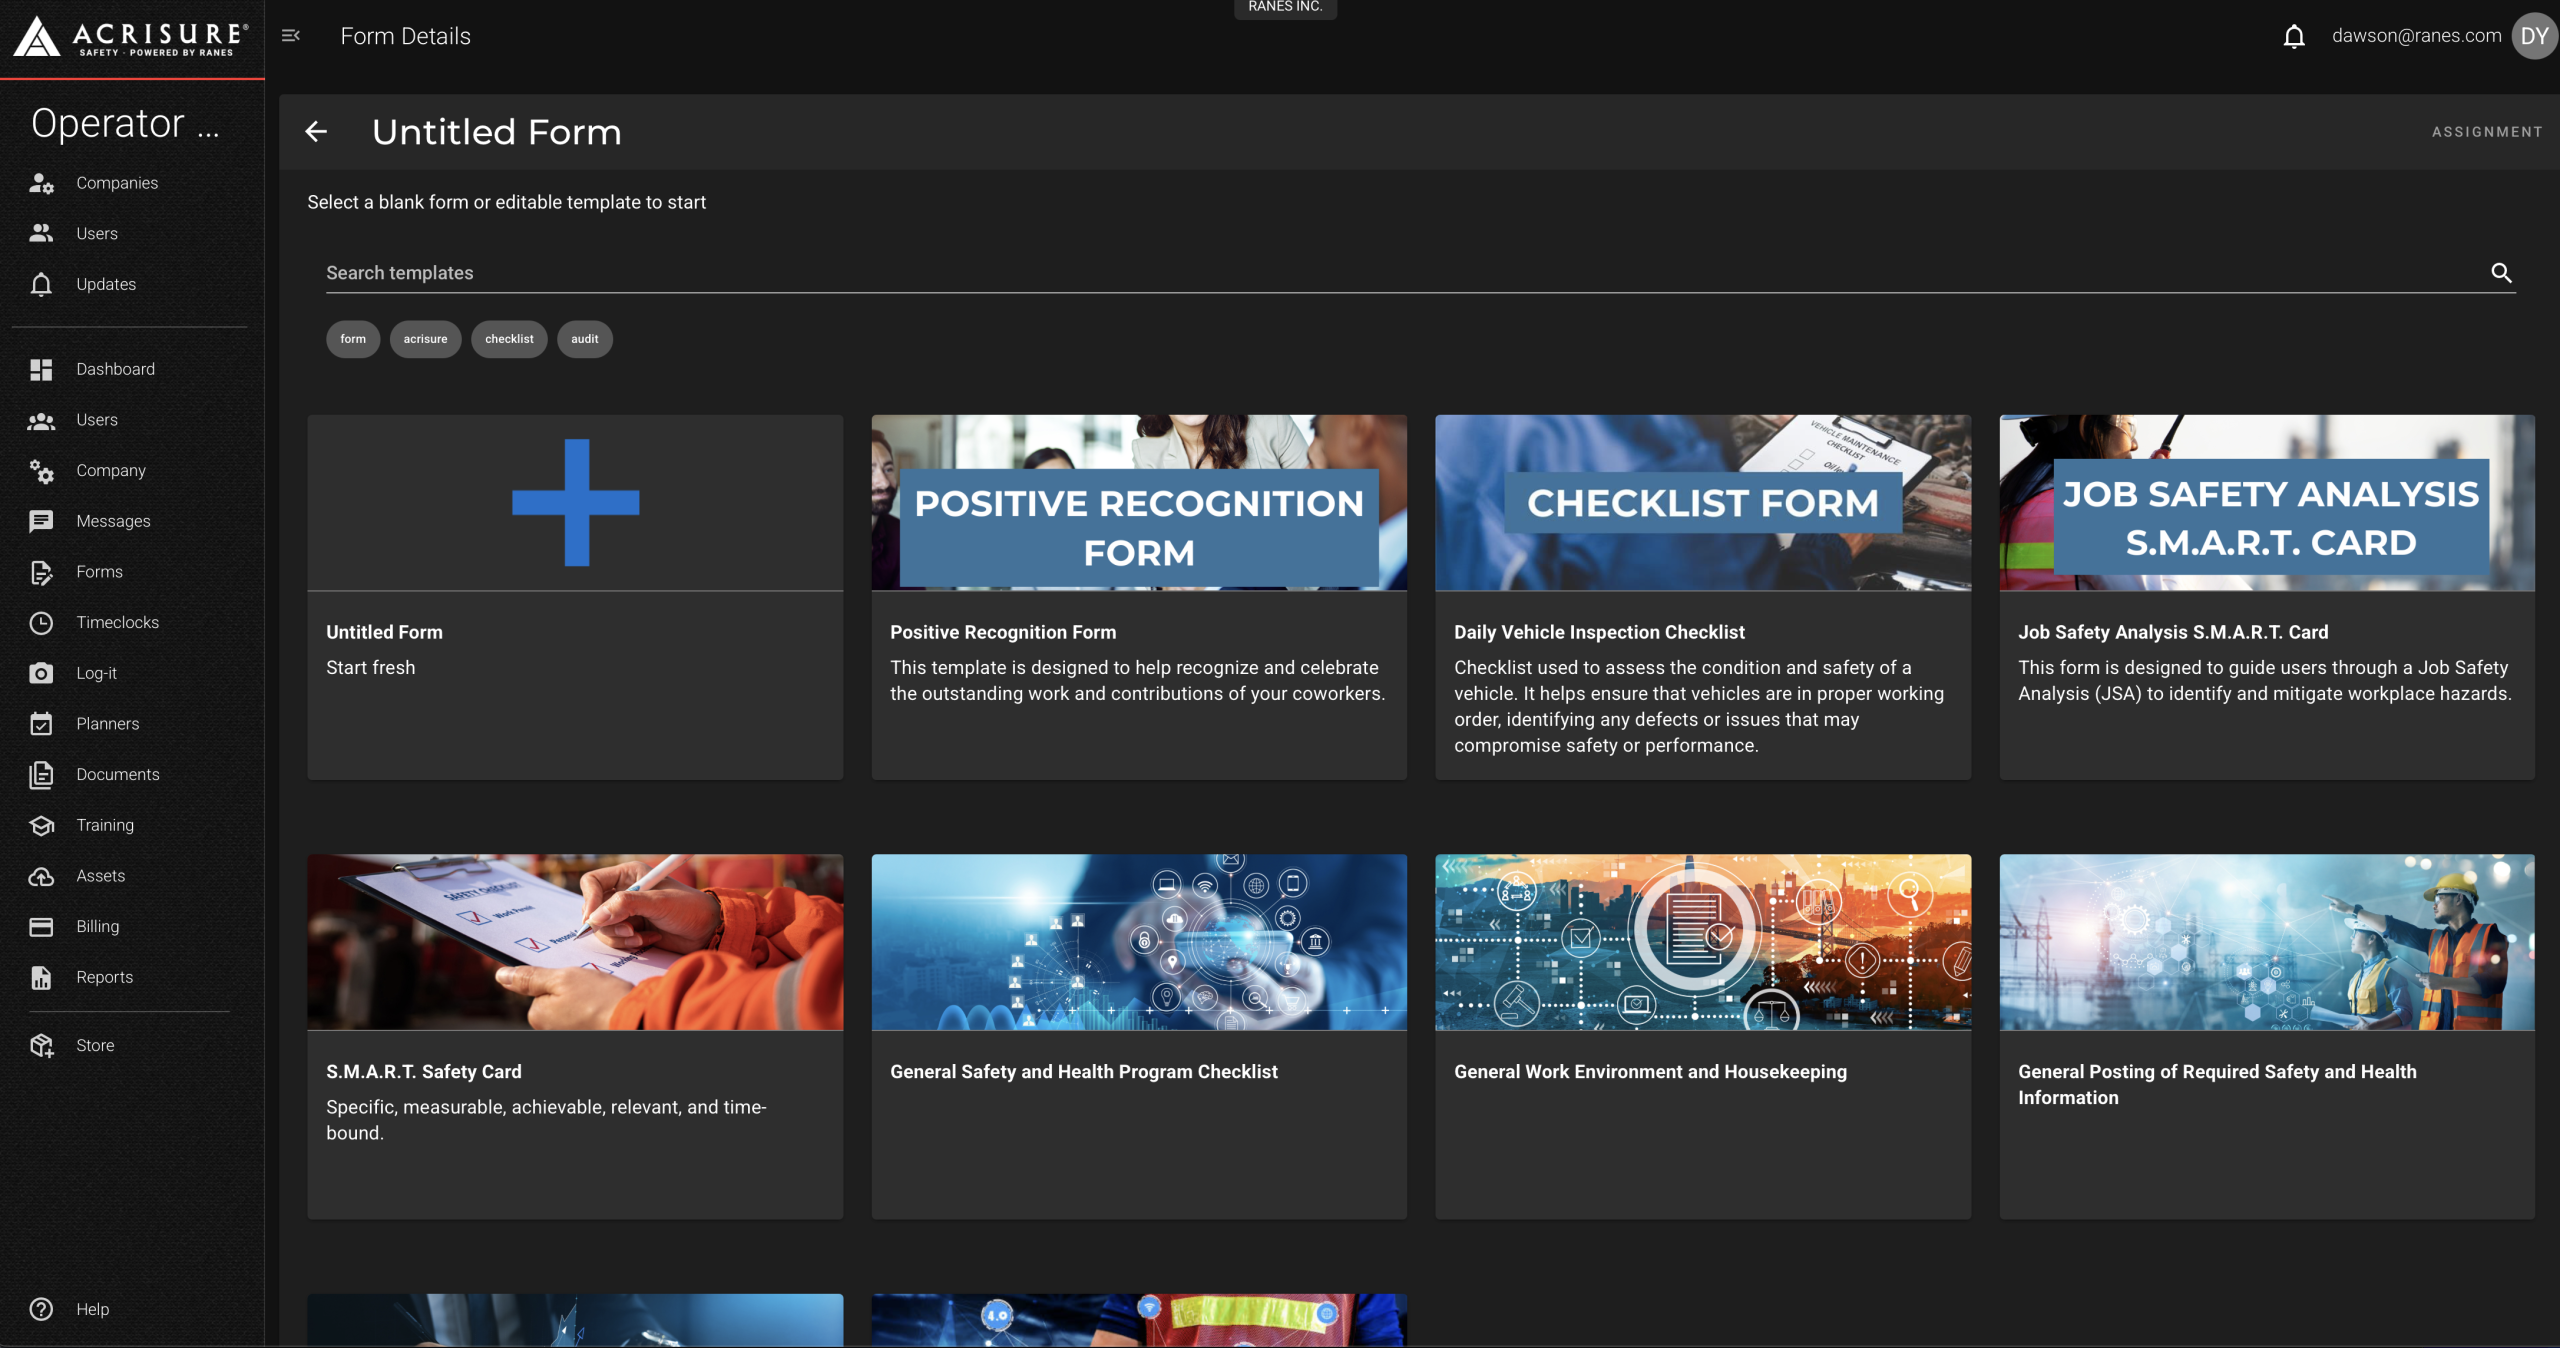
Task: Click the Start fresh text
Action: 370,667
